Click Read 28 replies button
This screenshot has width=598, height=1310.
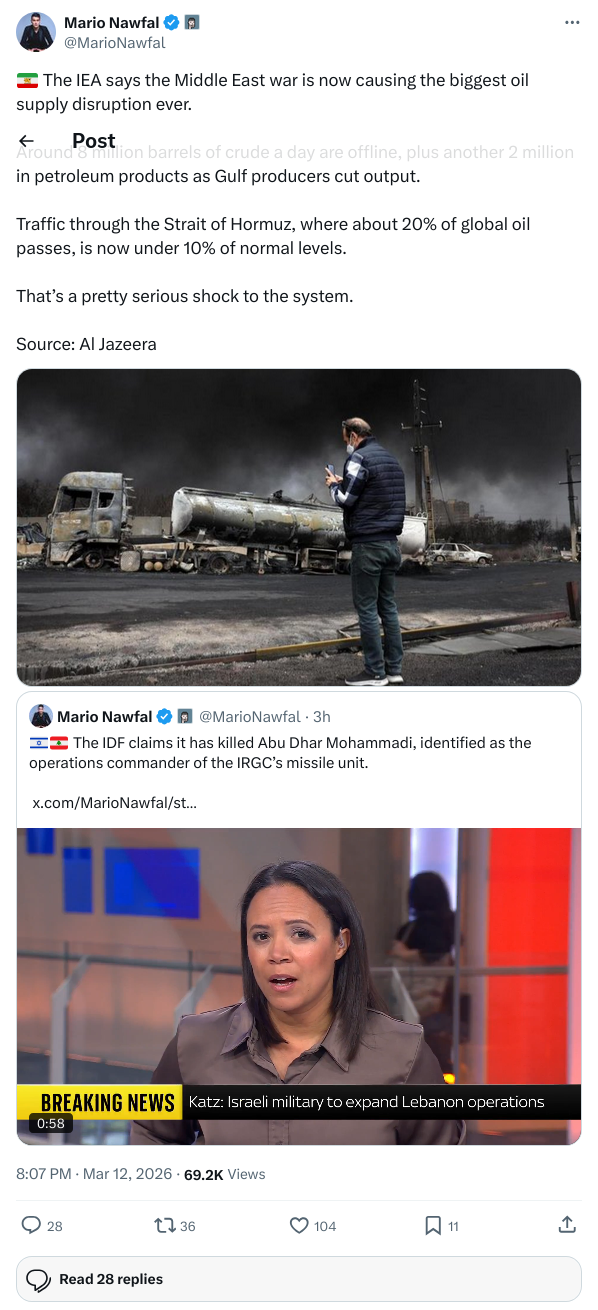(x=299, y=1279)
